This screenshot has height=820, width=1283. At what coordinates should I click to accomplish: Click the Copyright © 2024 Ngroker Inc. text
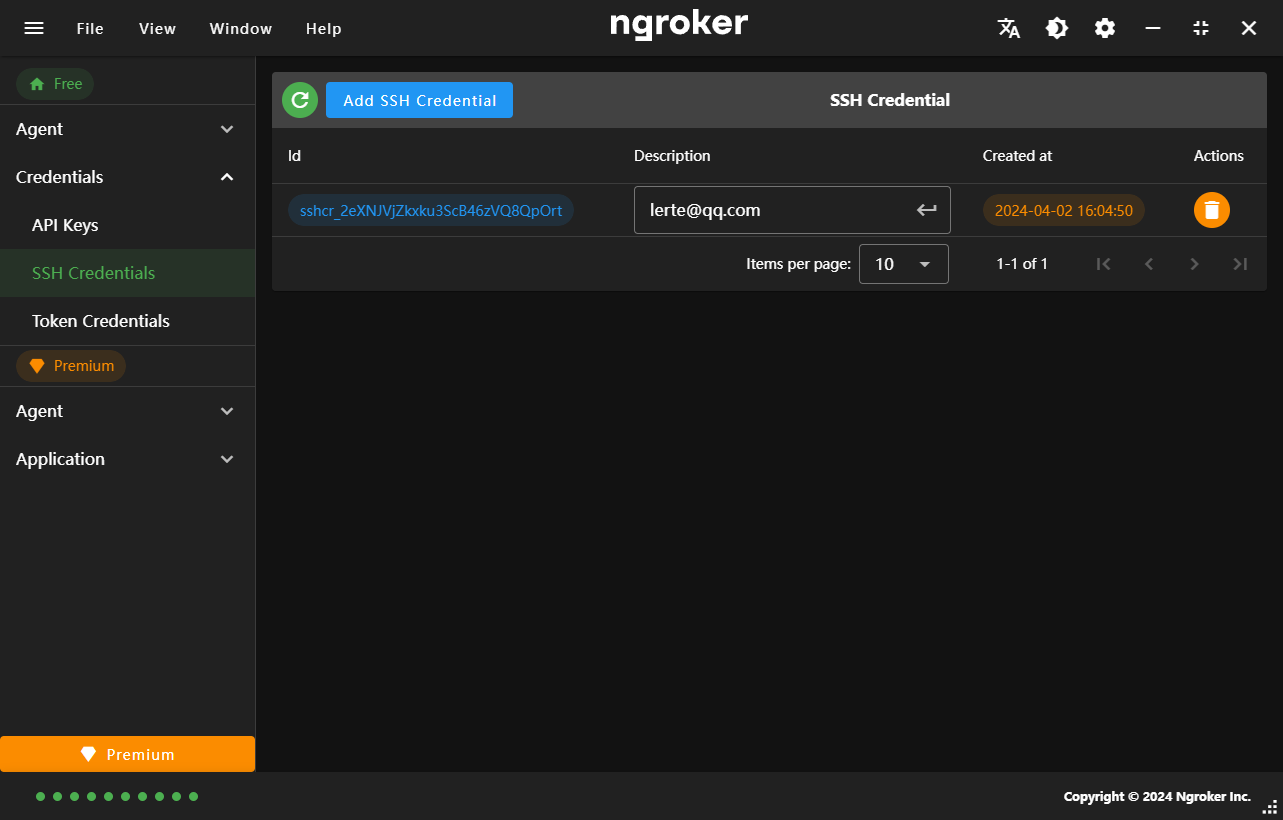(x=1157, y=797)
